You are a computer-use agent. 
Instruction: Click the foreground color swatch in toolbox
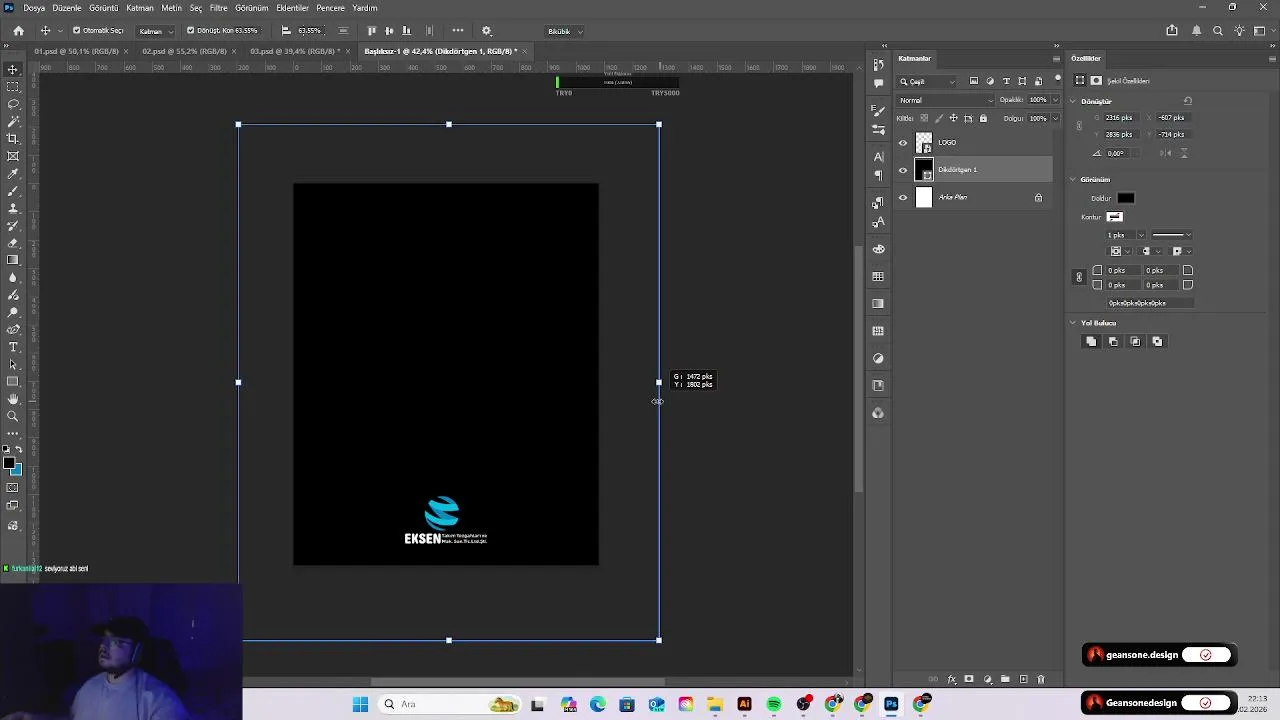click(x=9, y=462)
